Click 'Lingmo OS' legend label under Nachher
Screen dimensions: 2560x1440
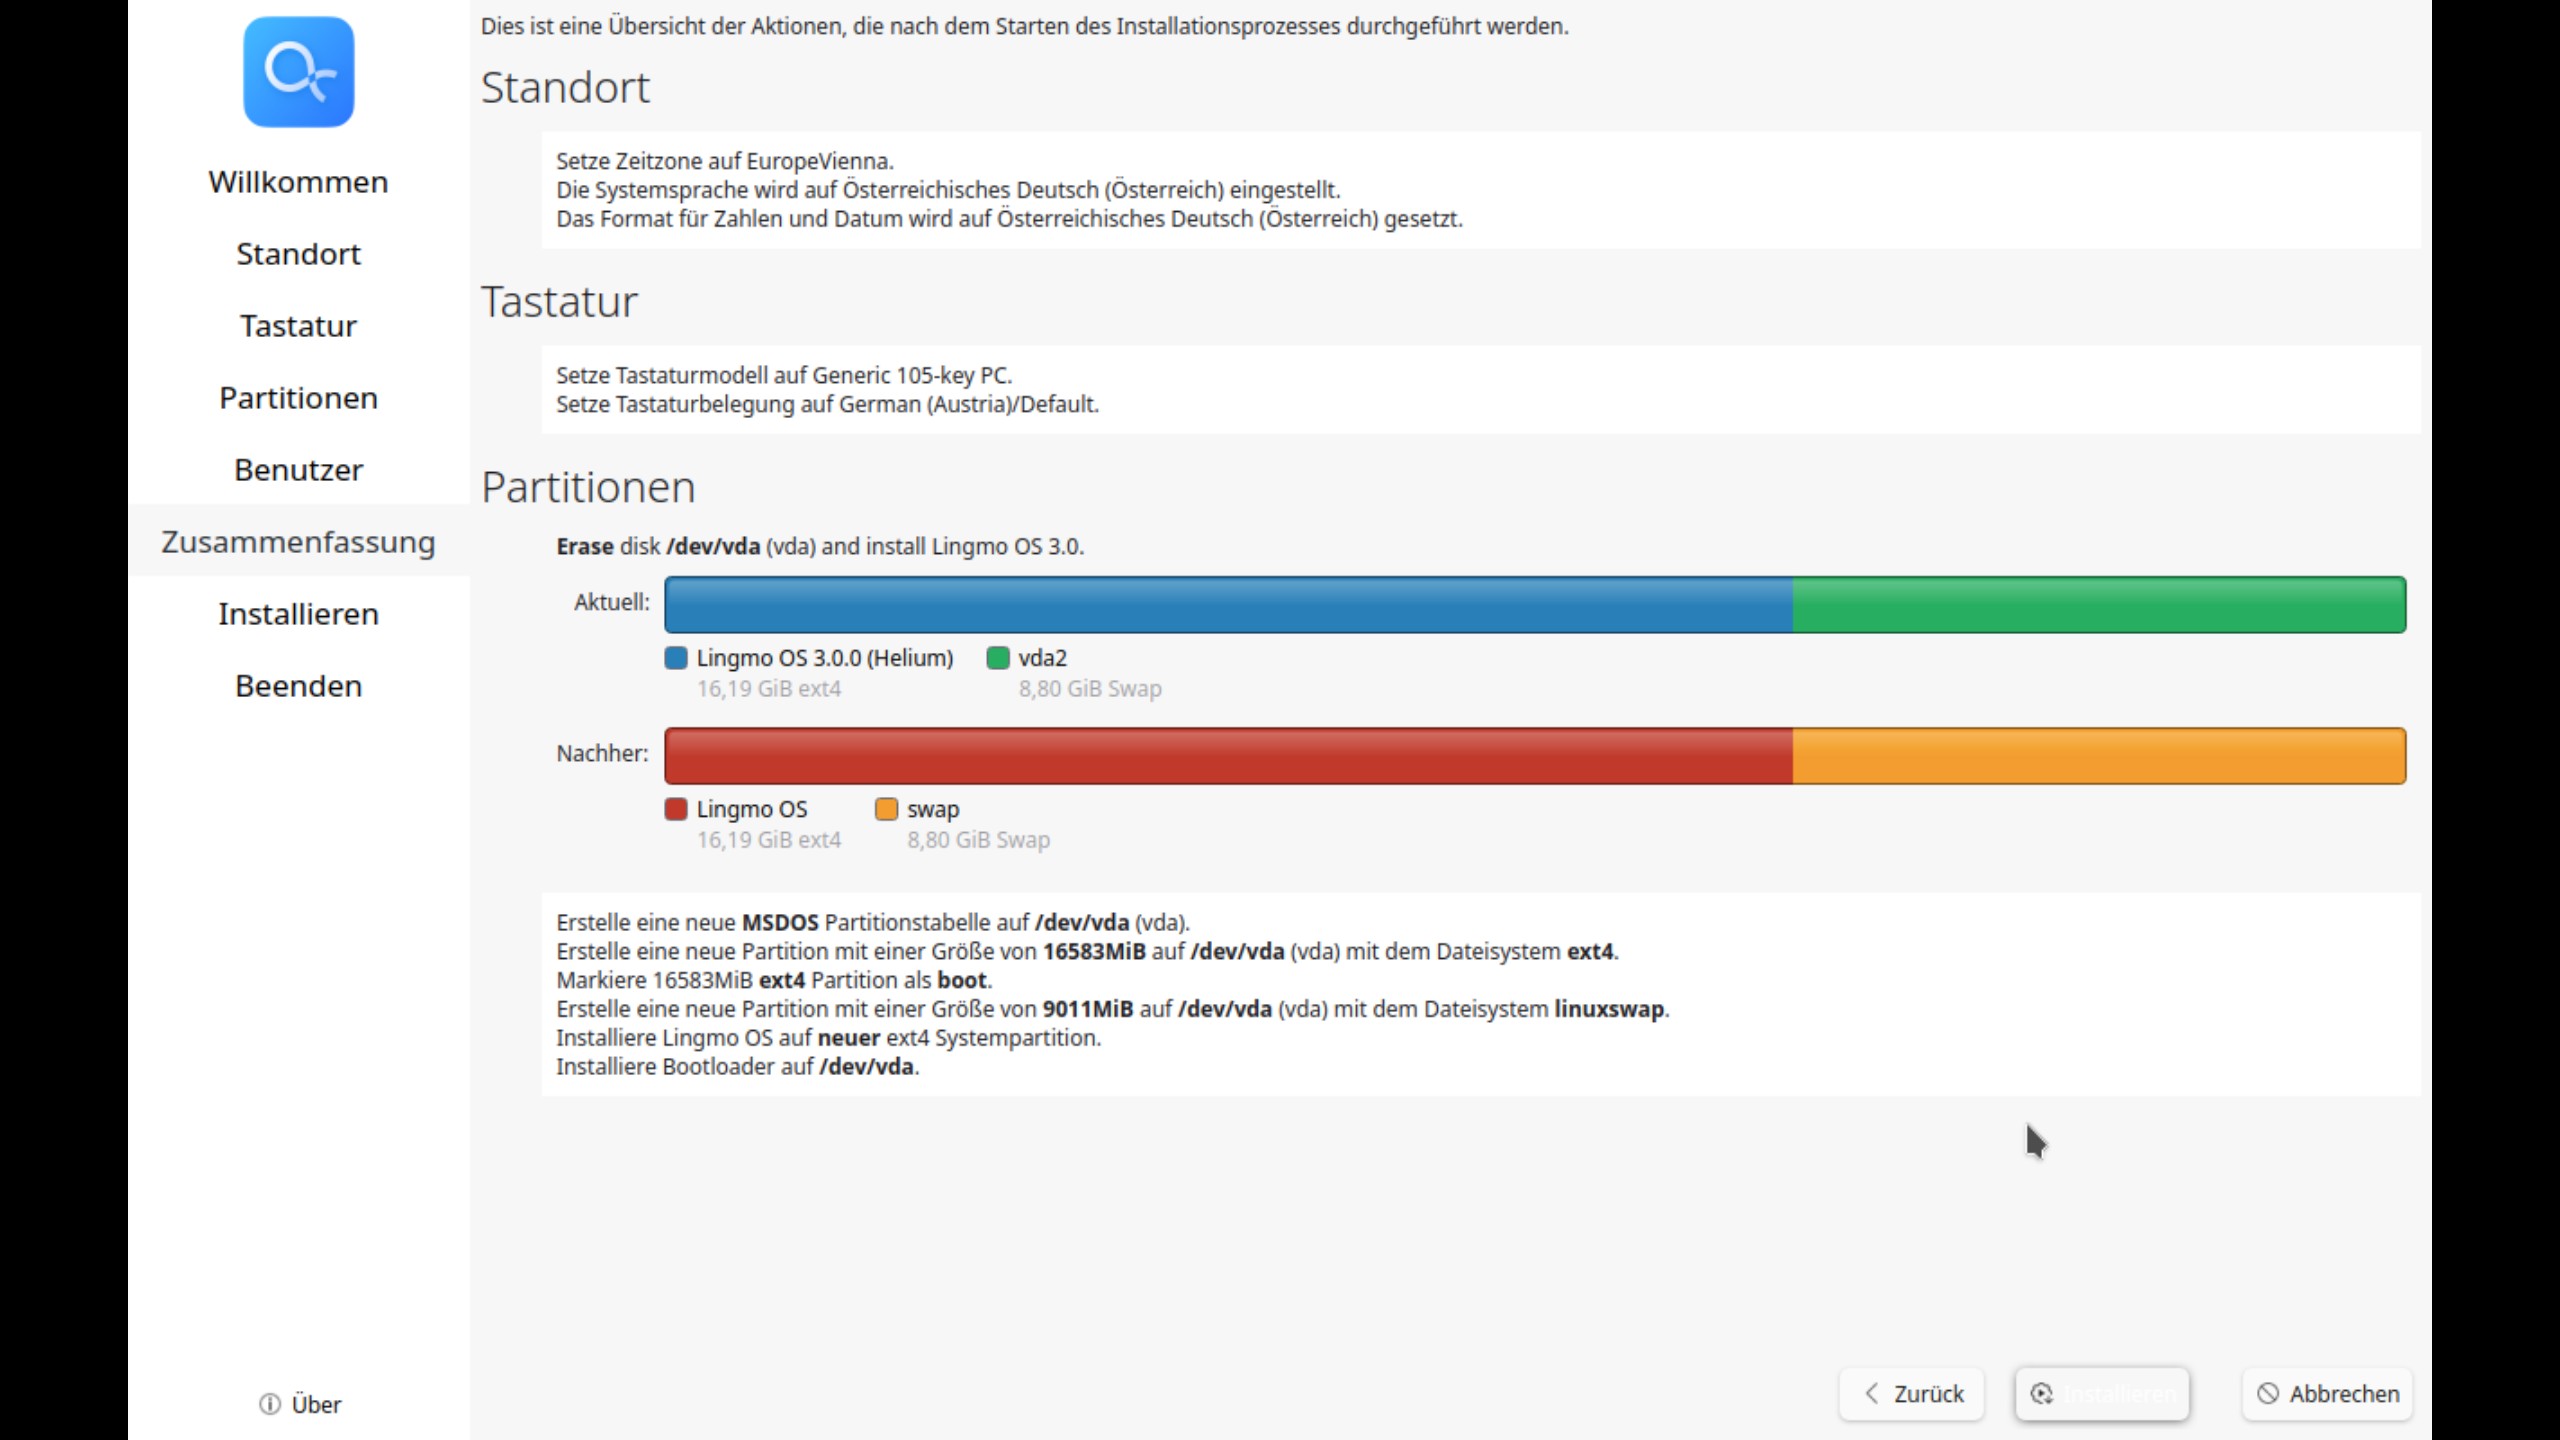coord(752,809)
